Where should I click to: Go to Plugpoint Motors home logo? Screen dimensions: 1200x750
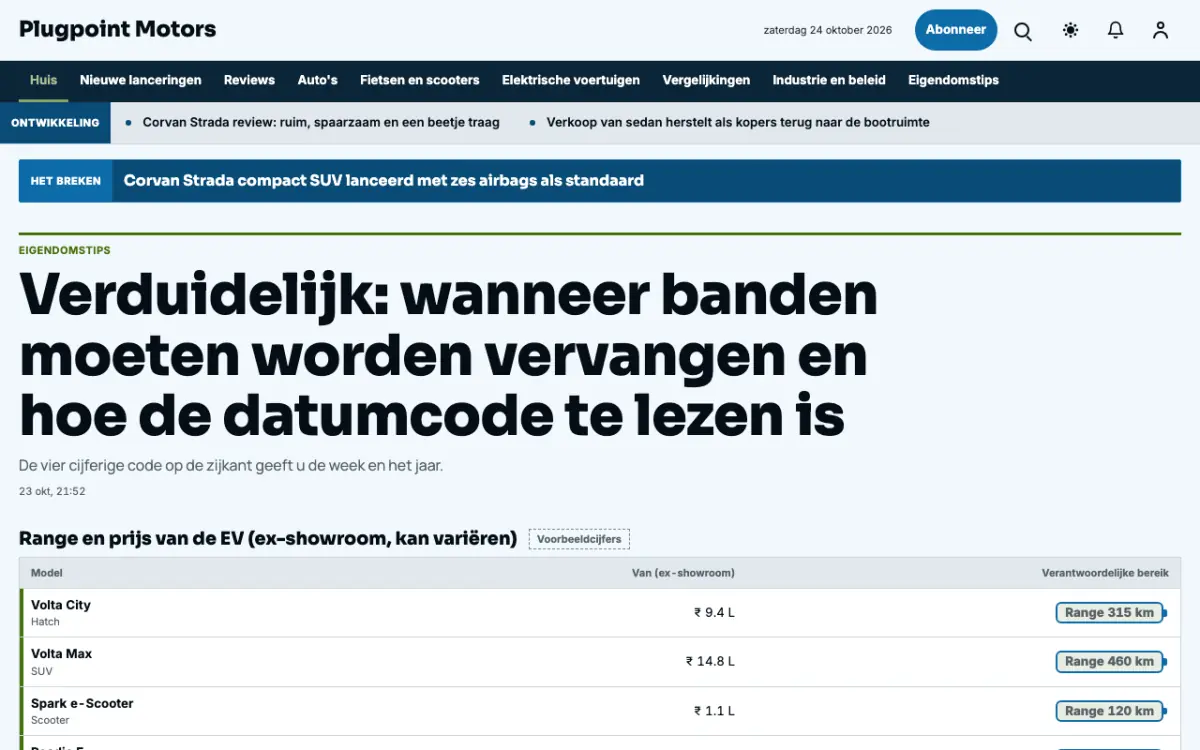(118, 29)
